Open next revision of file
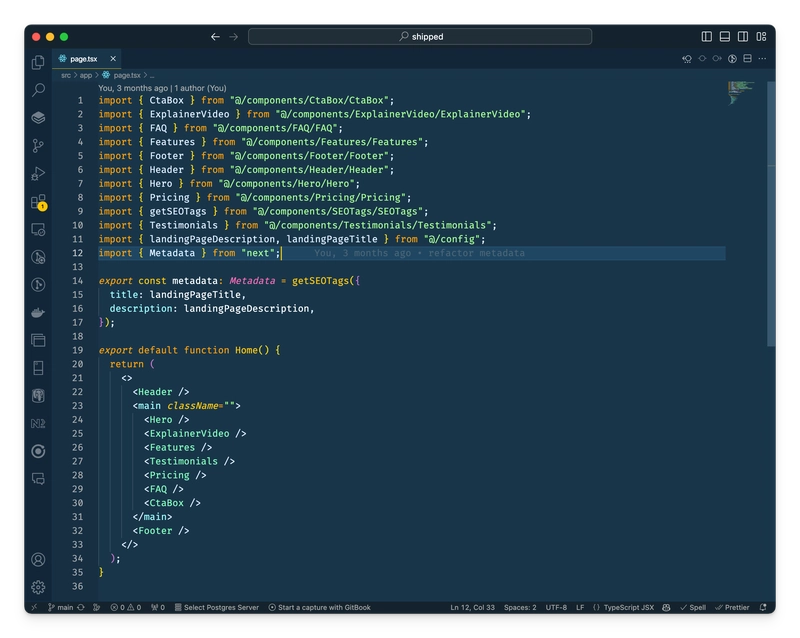 coord(717,59)
